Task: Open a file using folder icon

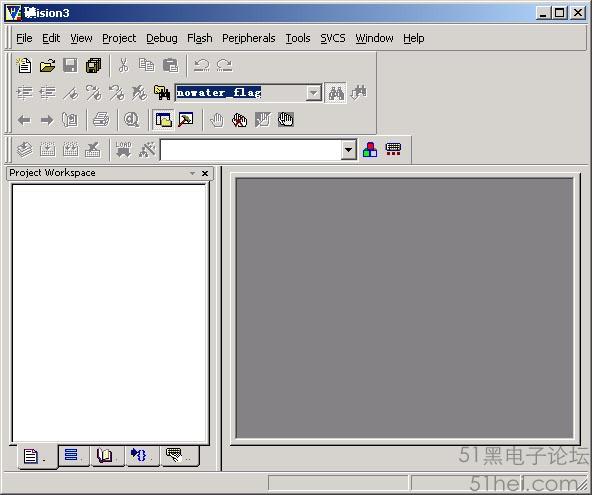Action: click(x=48, y=65)
